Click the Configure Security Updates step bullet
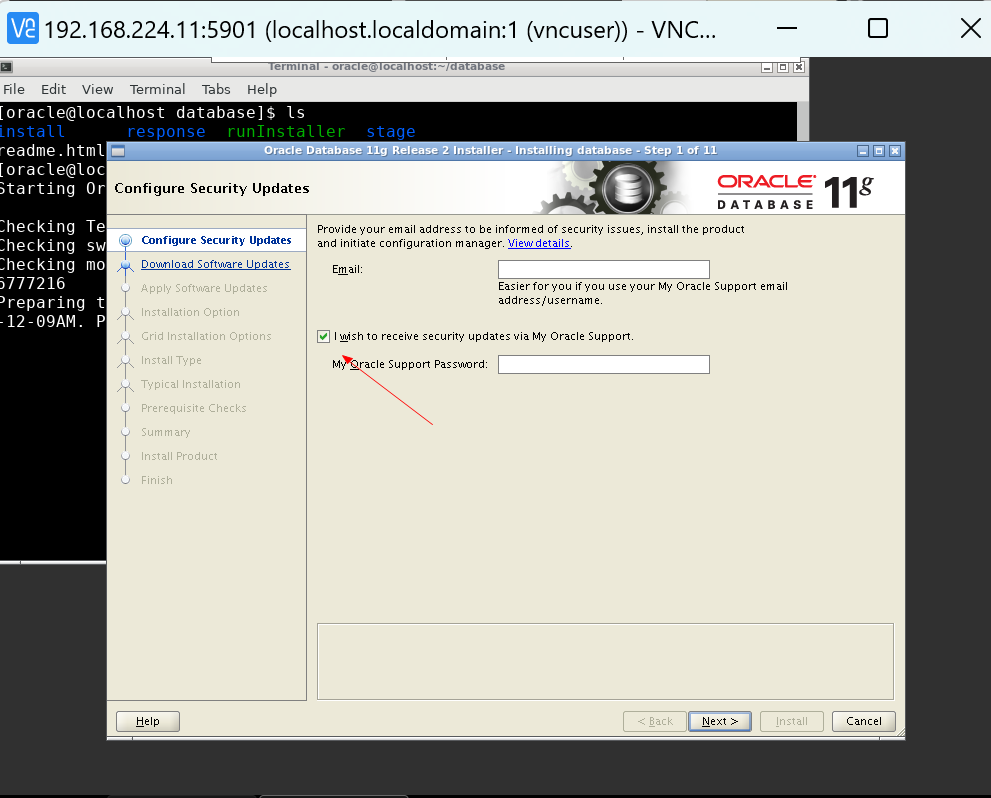Screen dimensions: 991x798 [x=126, y=240]
